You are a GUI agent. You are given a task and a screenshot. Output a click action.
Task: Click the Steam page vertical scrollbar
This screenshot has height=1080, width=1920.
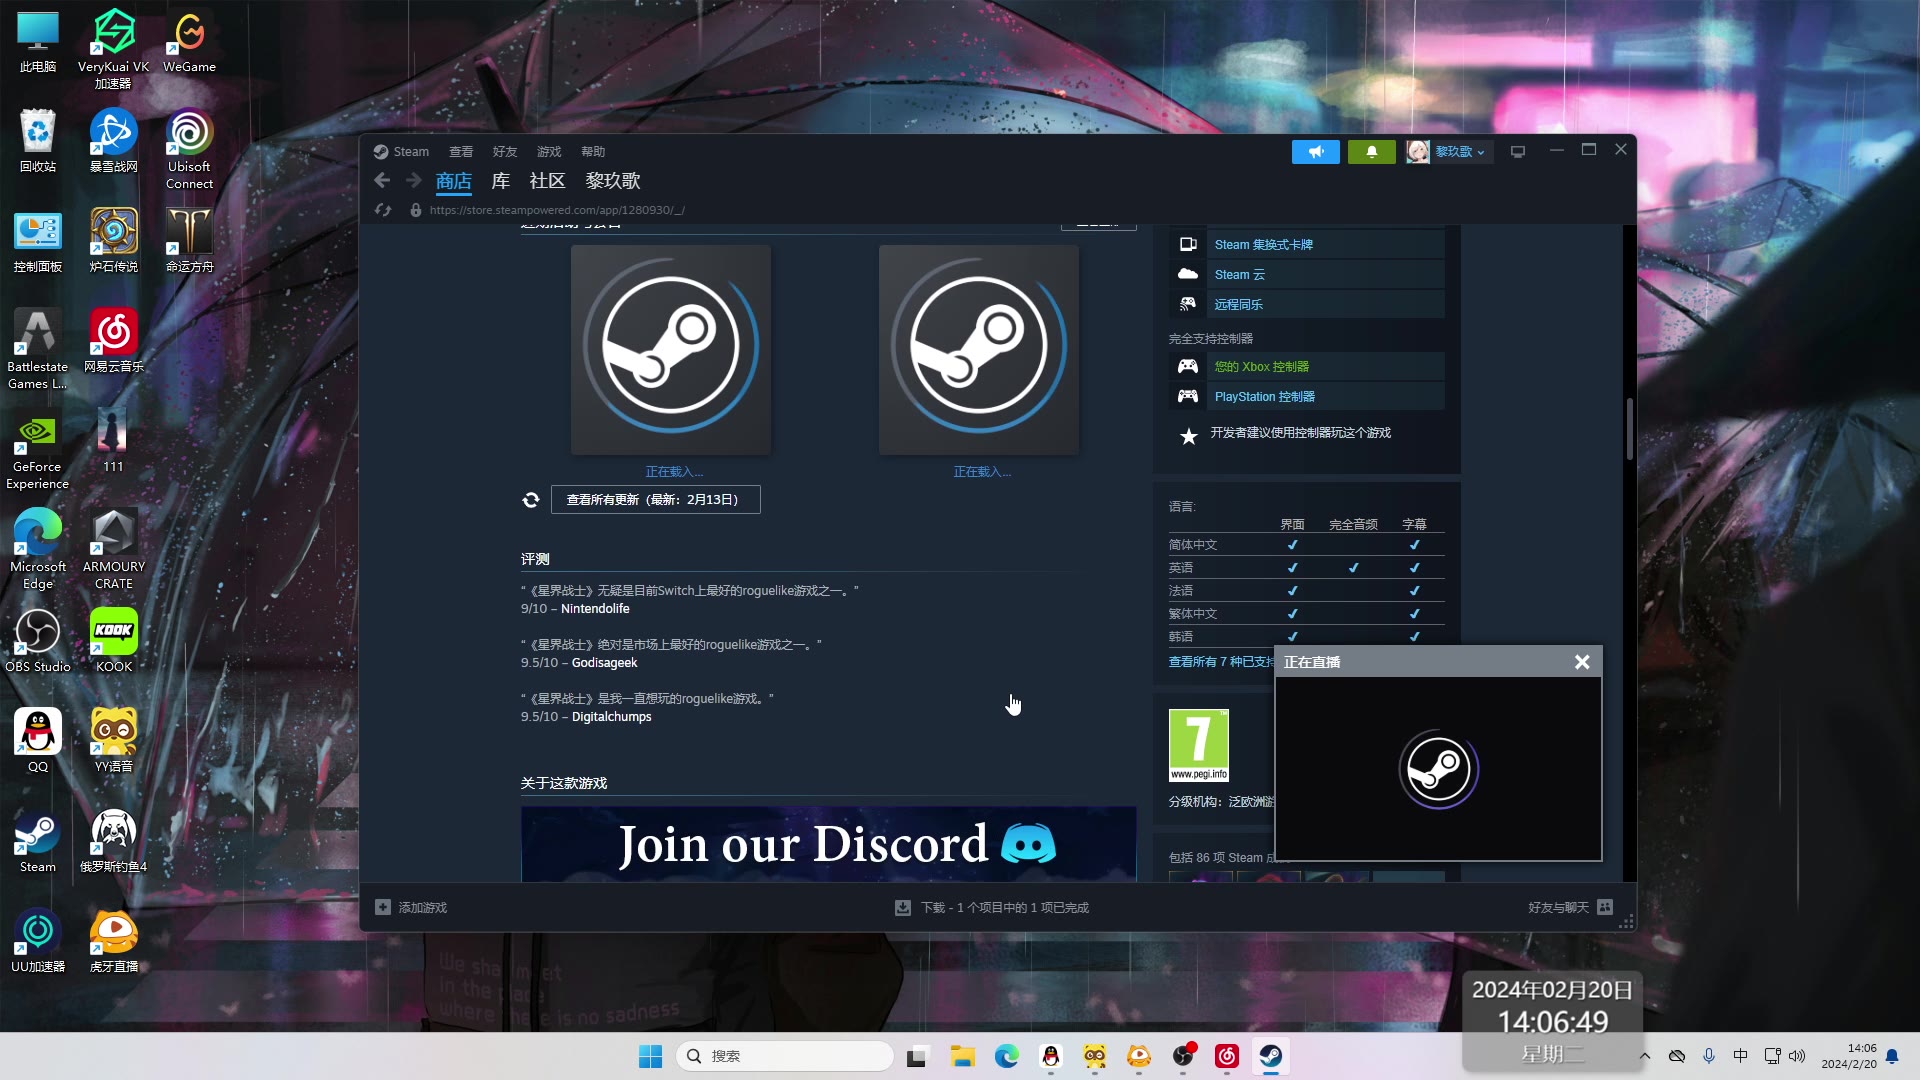(1629, 430)
